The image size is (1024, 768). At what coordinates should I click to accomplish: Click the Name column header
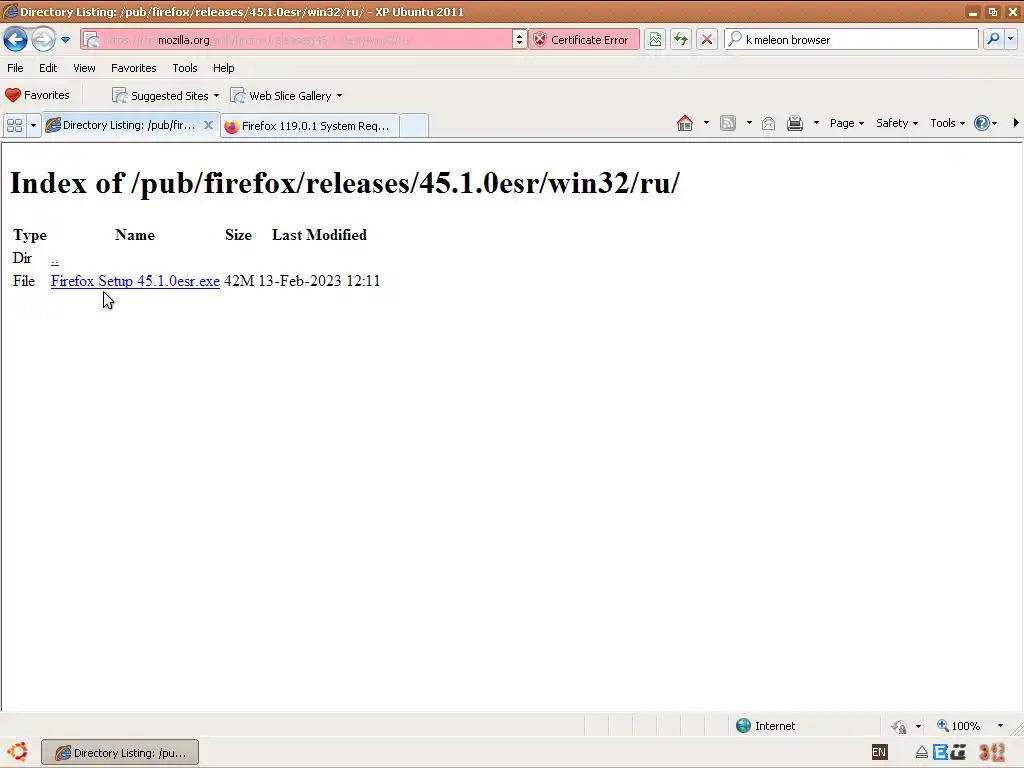[135, 235]
